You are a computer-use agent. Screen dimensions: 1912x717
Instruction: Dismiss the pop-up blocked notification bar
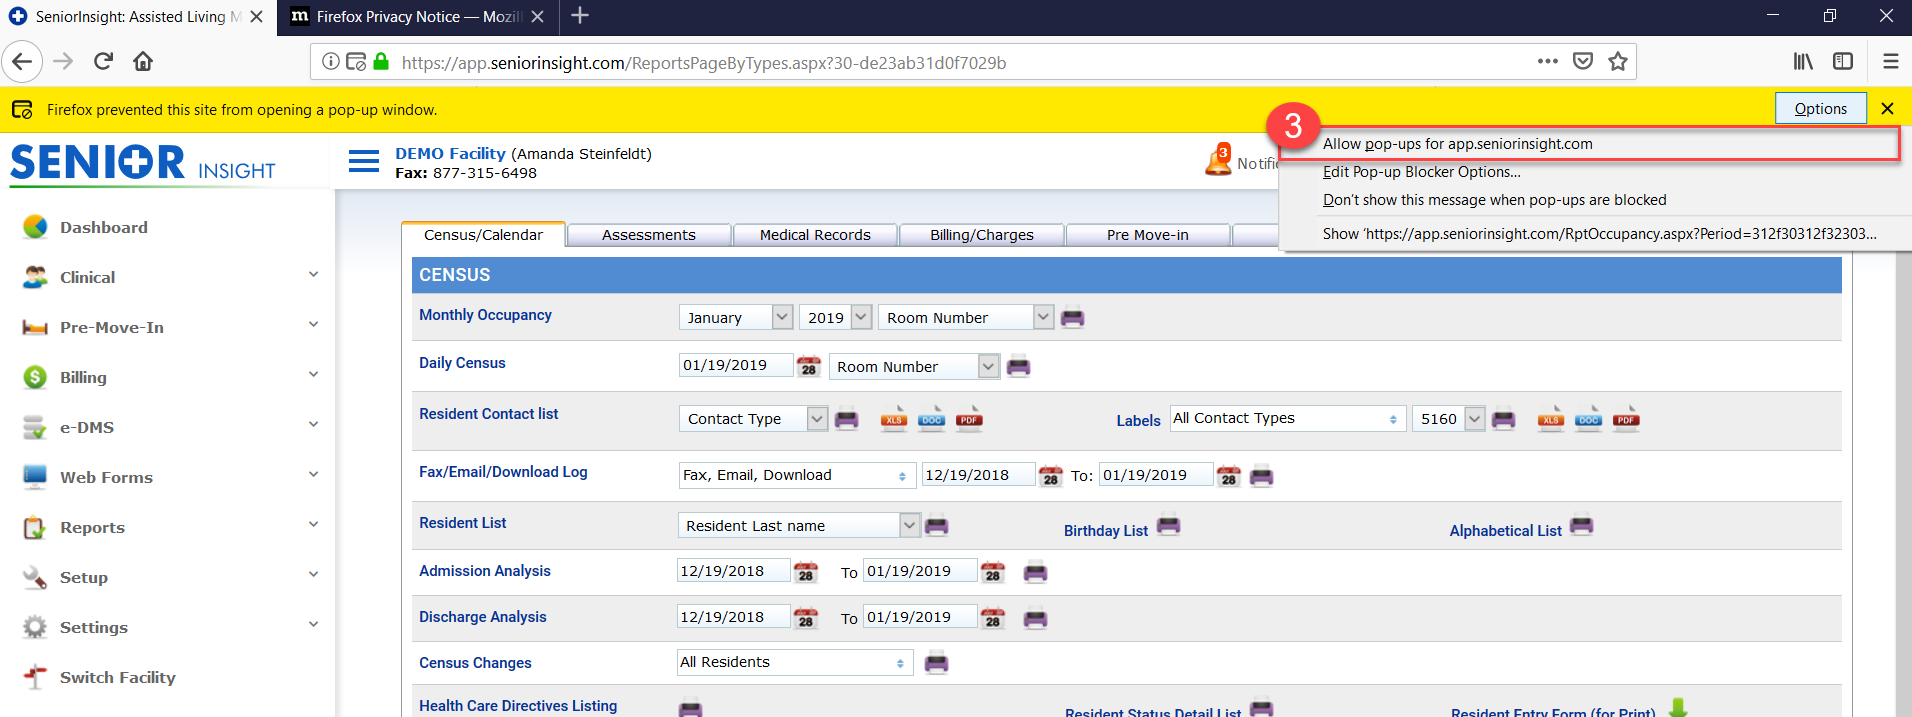pos(1887,108)
